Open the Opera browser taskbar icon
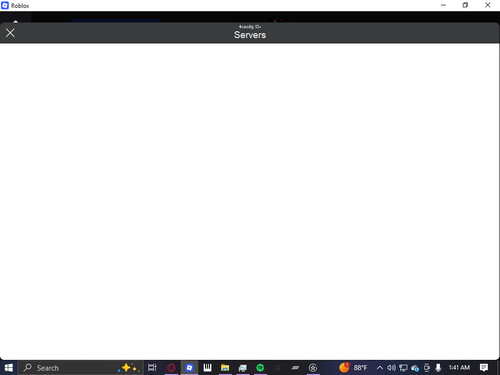This screenshot has height=375, width=500. pos(171,368)
